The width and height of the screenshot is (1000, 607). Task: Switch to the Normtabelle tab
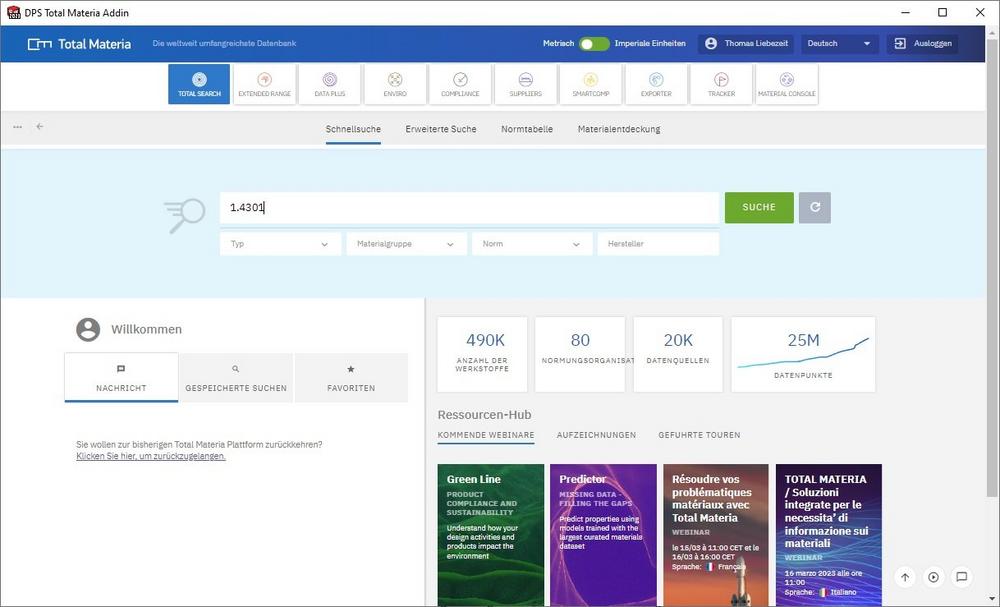point(527,129)
